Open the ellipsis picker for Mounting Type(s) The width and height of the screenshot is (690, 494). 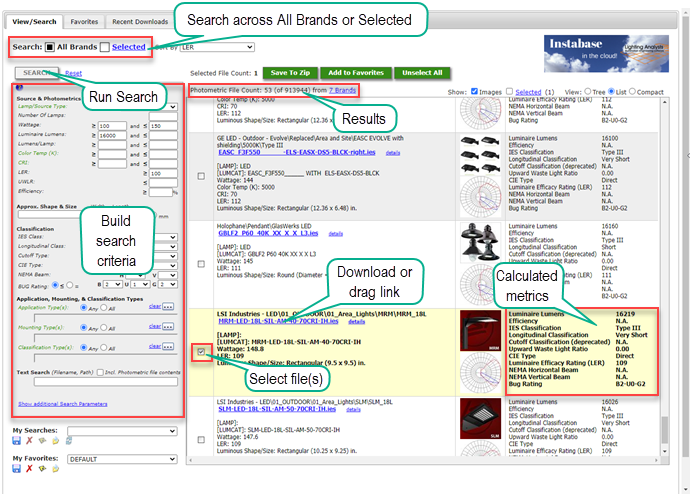(x=168, y=326)
